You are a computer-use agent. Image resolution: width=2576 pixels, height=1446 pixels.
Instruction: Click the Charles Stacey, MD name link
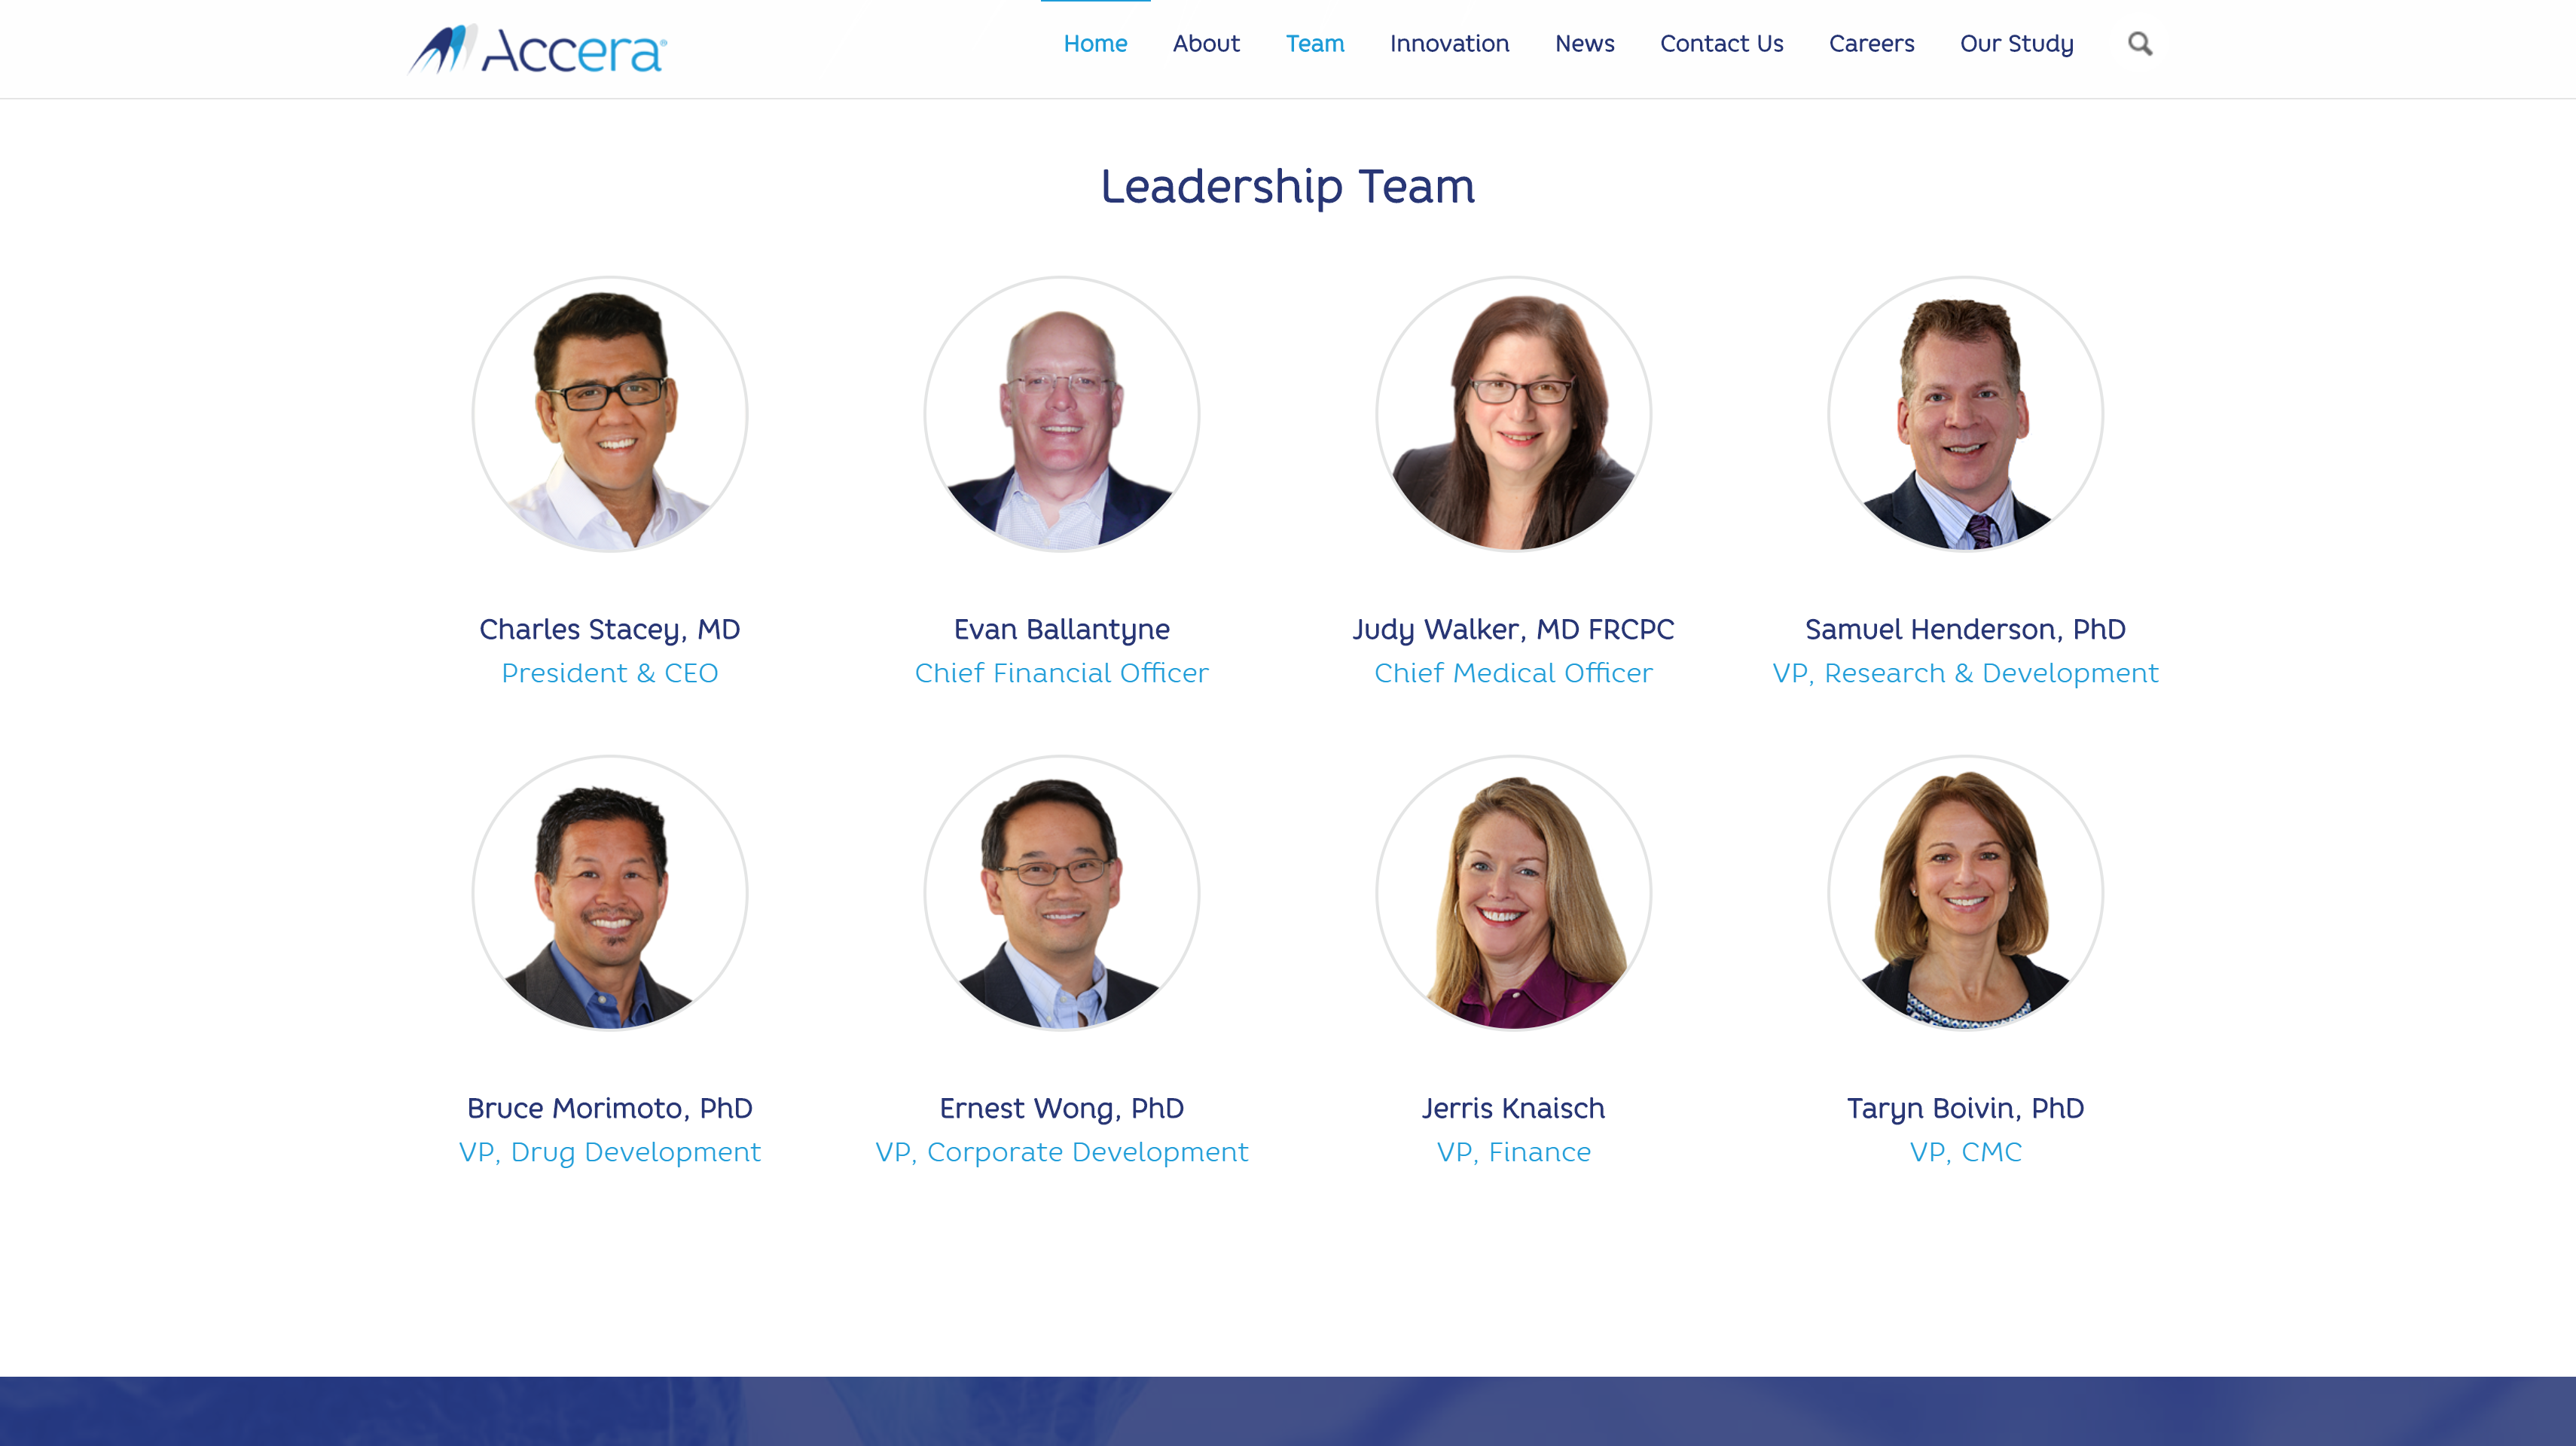click(610, 629)
